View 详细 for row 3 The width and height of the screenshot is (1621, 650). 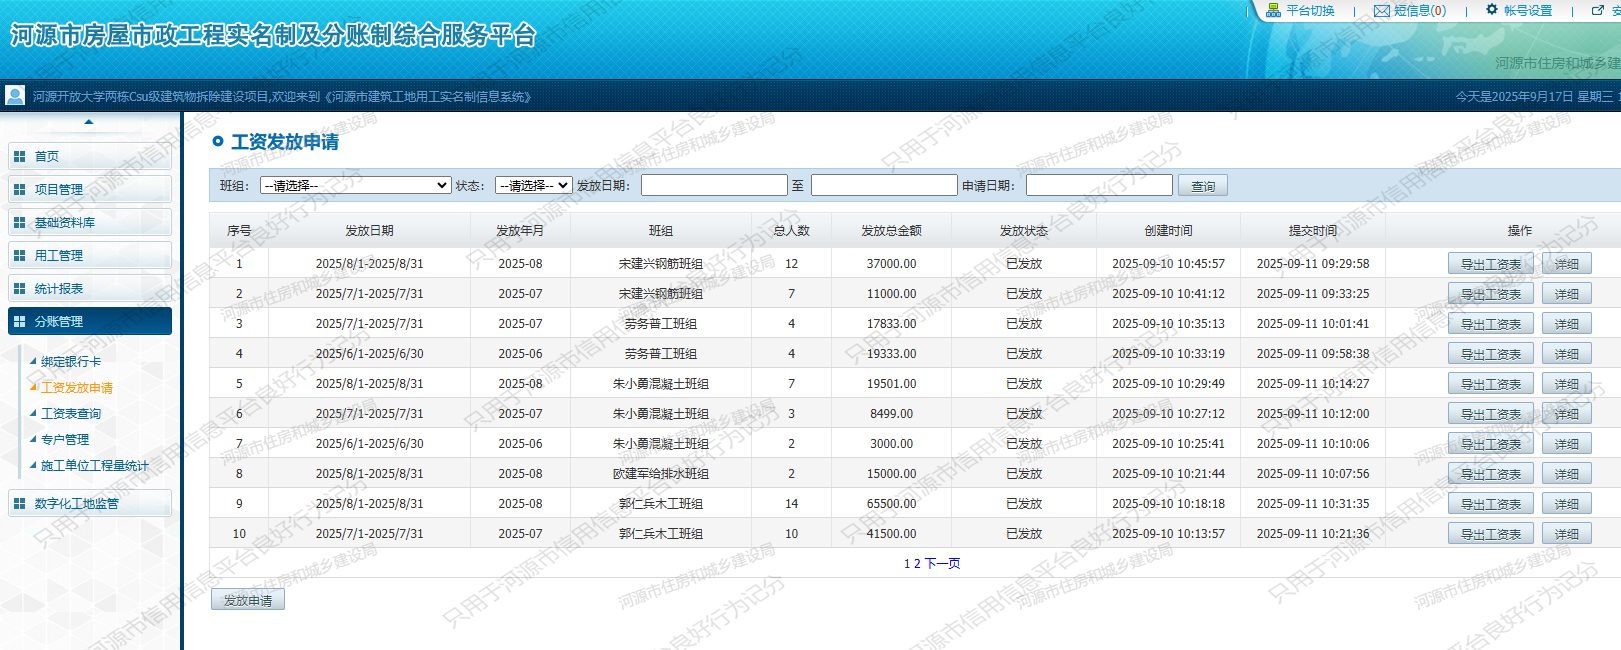(x=1567, y=324)
